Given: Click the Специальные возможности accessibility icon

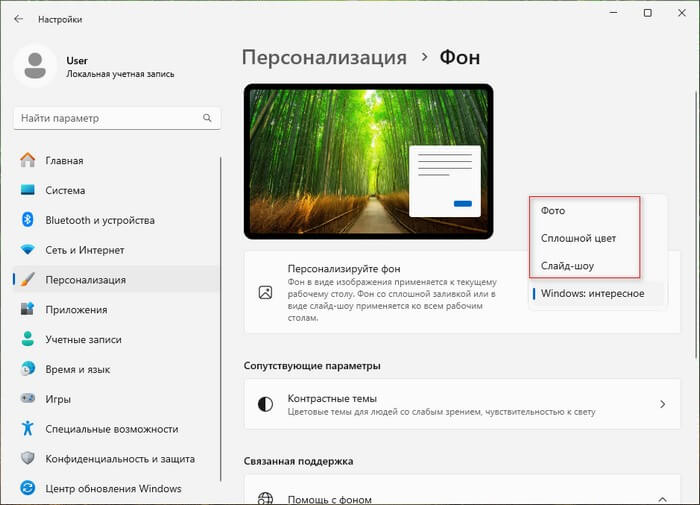Looking at the screenshot, I should [28, 429].
